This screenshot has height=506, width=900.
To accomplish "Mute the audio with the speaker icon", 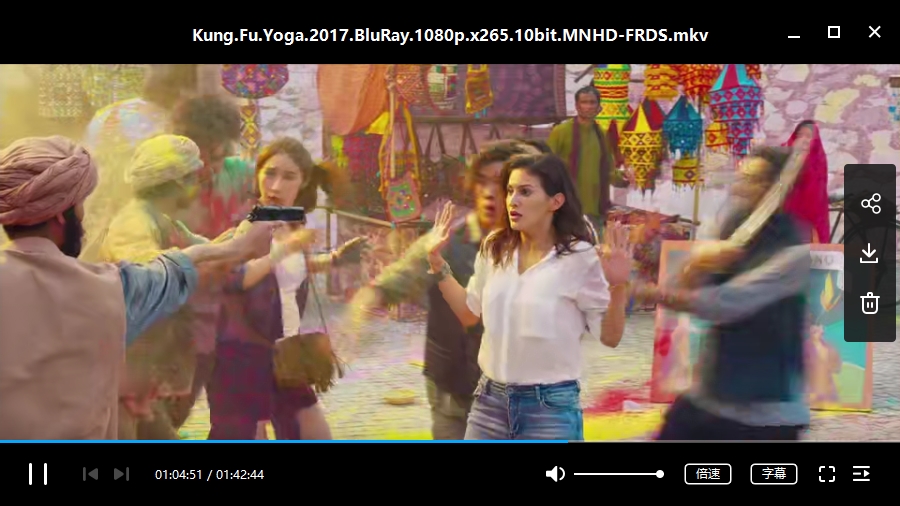I will [x=555, y=474].
